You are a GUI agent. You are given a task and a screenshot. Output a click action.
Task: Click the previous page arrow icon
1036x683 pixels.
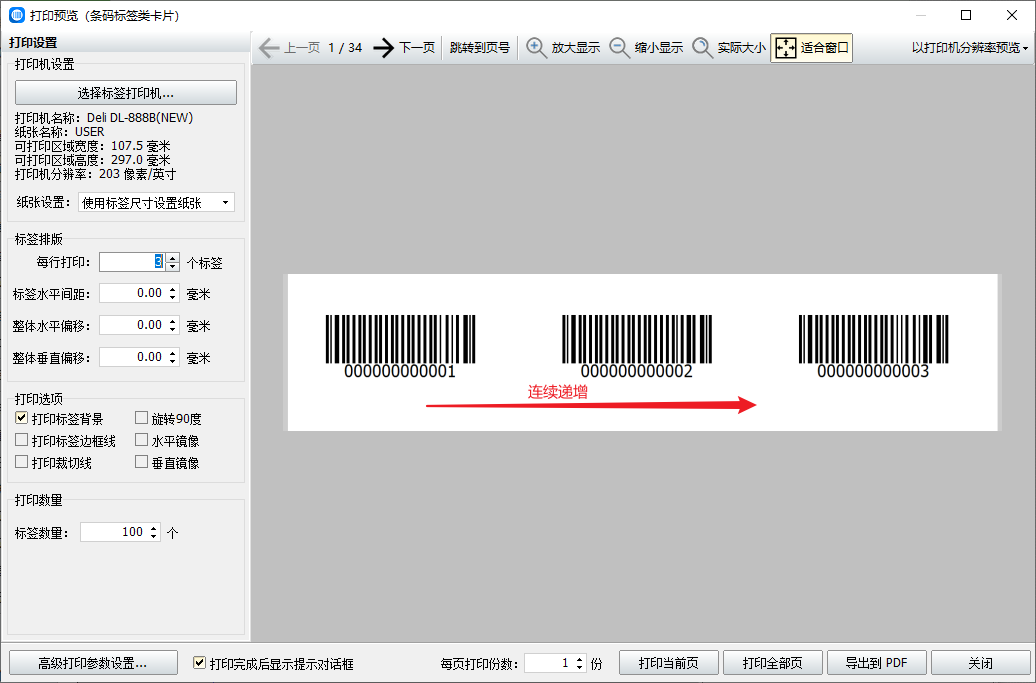[268, 48]
